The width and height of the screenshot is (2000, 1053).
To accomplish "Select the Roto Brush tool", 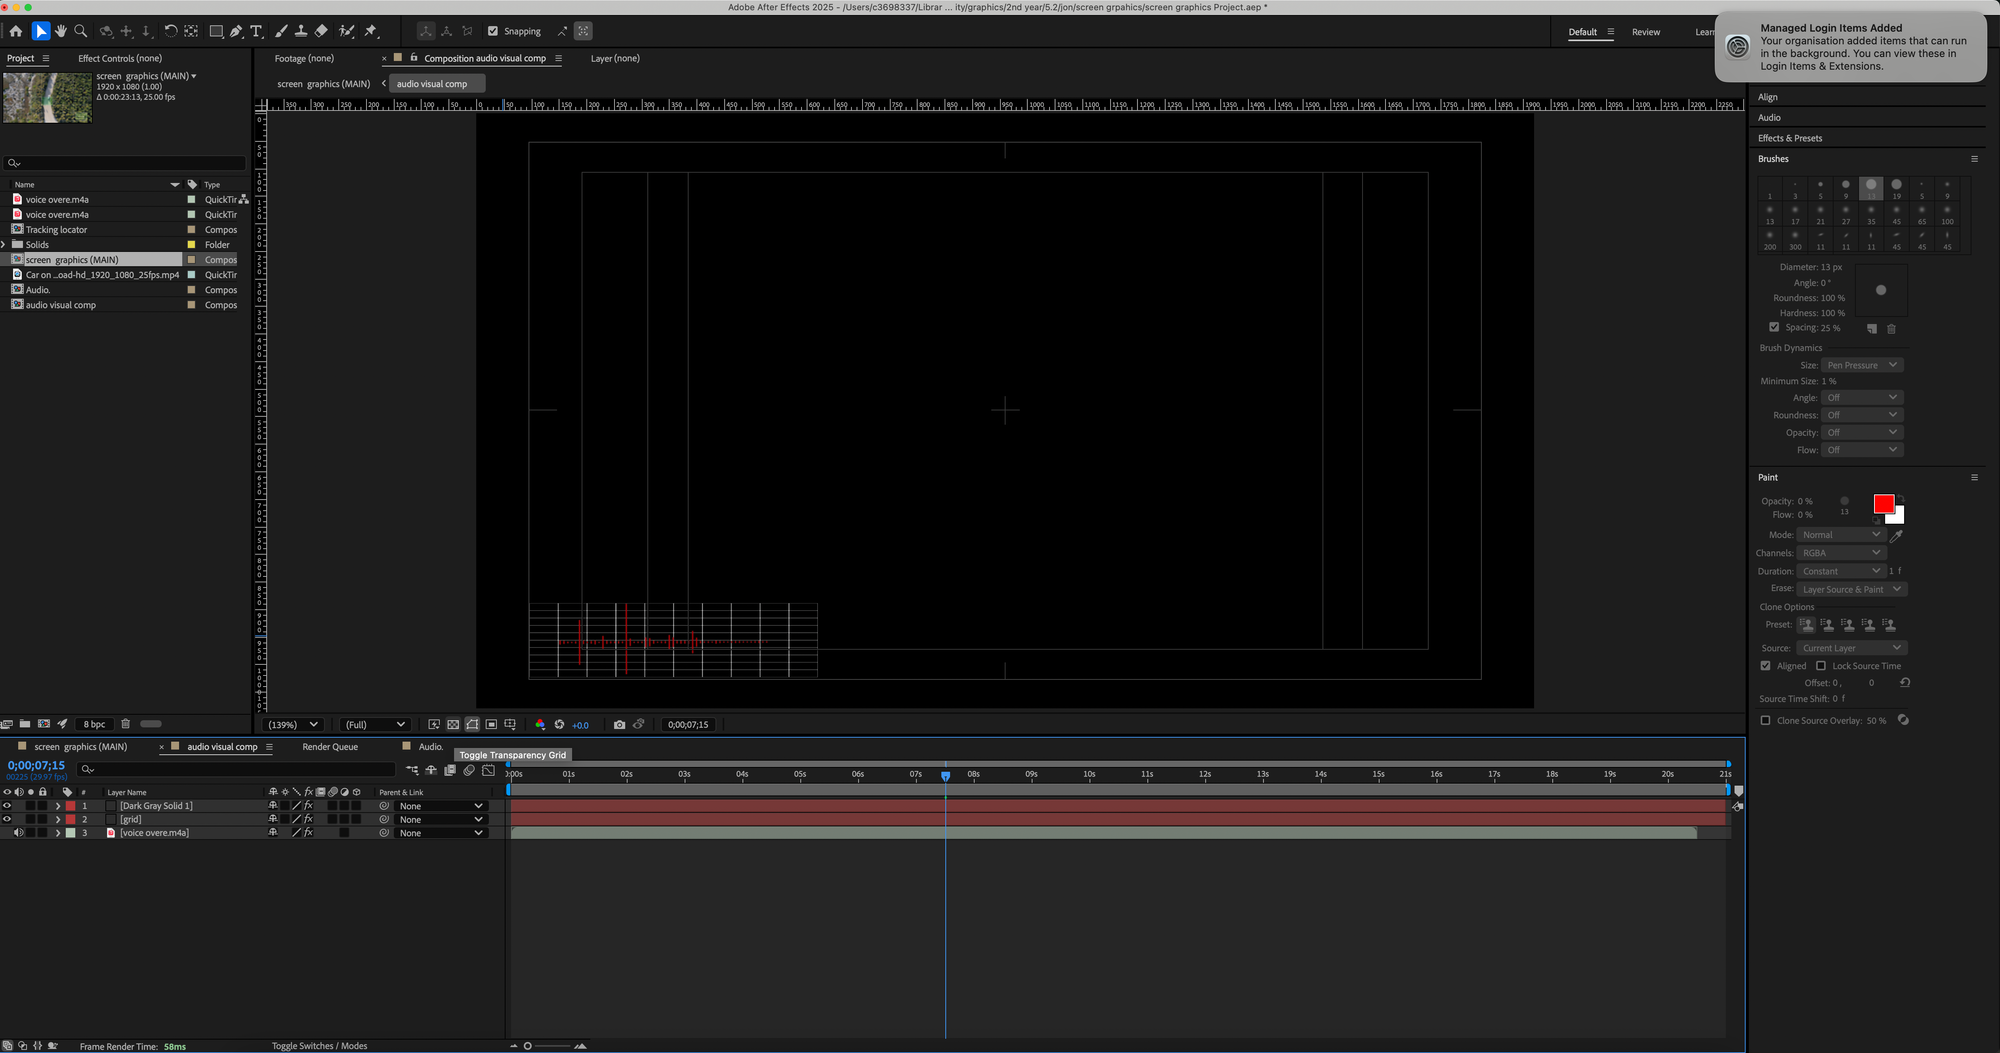I will 347,31.
